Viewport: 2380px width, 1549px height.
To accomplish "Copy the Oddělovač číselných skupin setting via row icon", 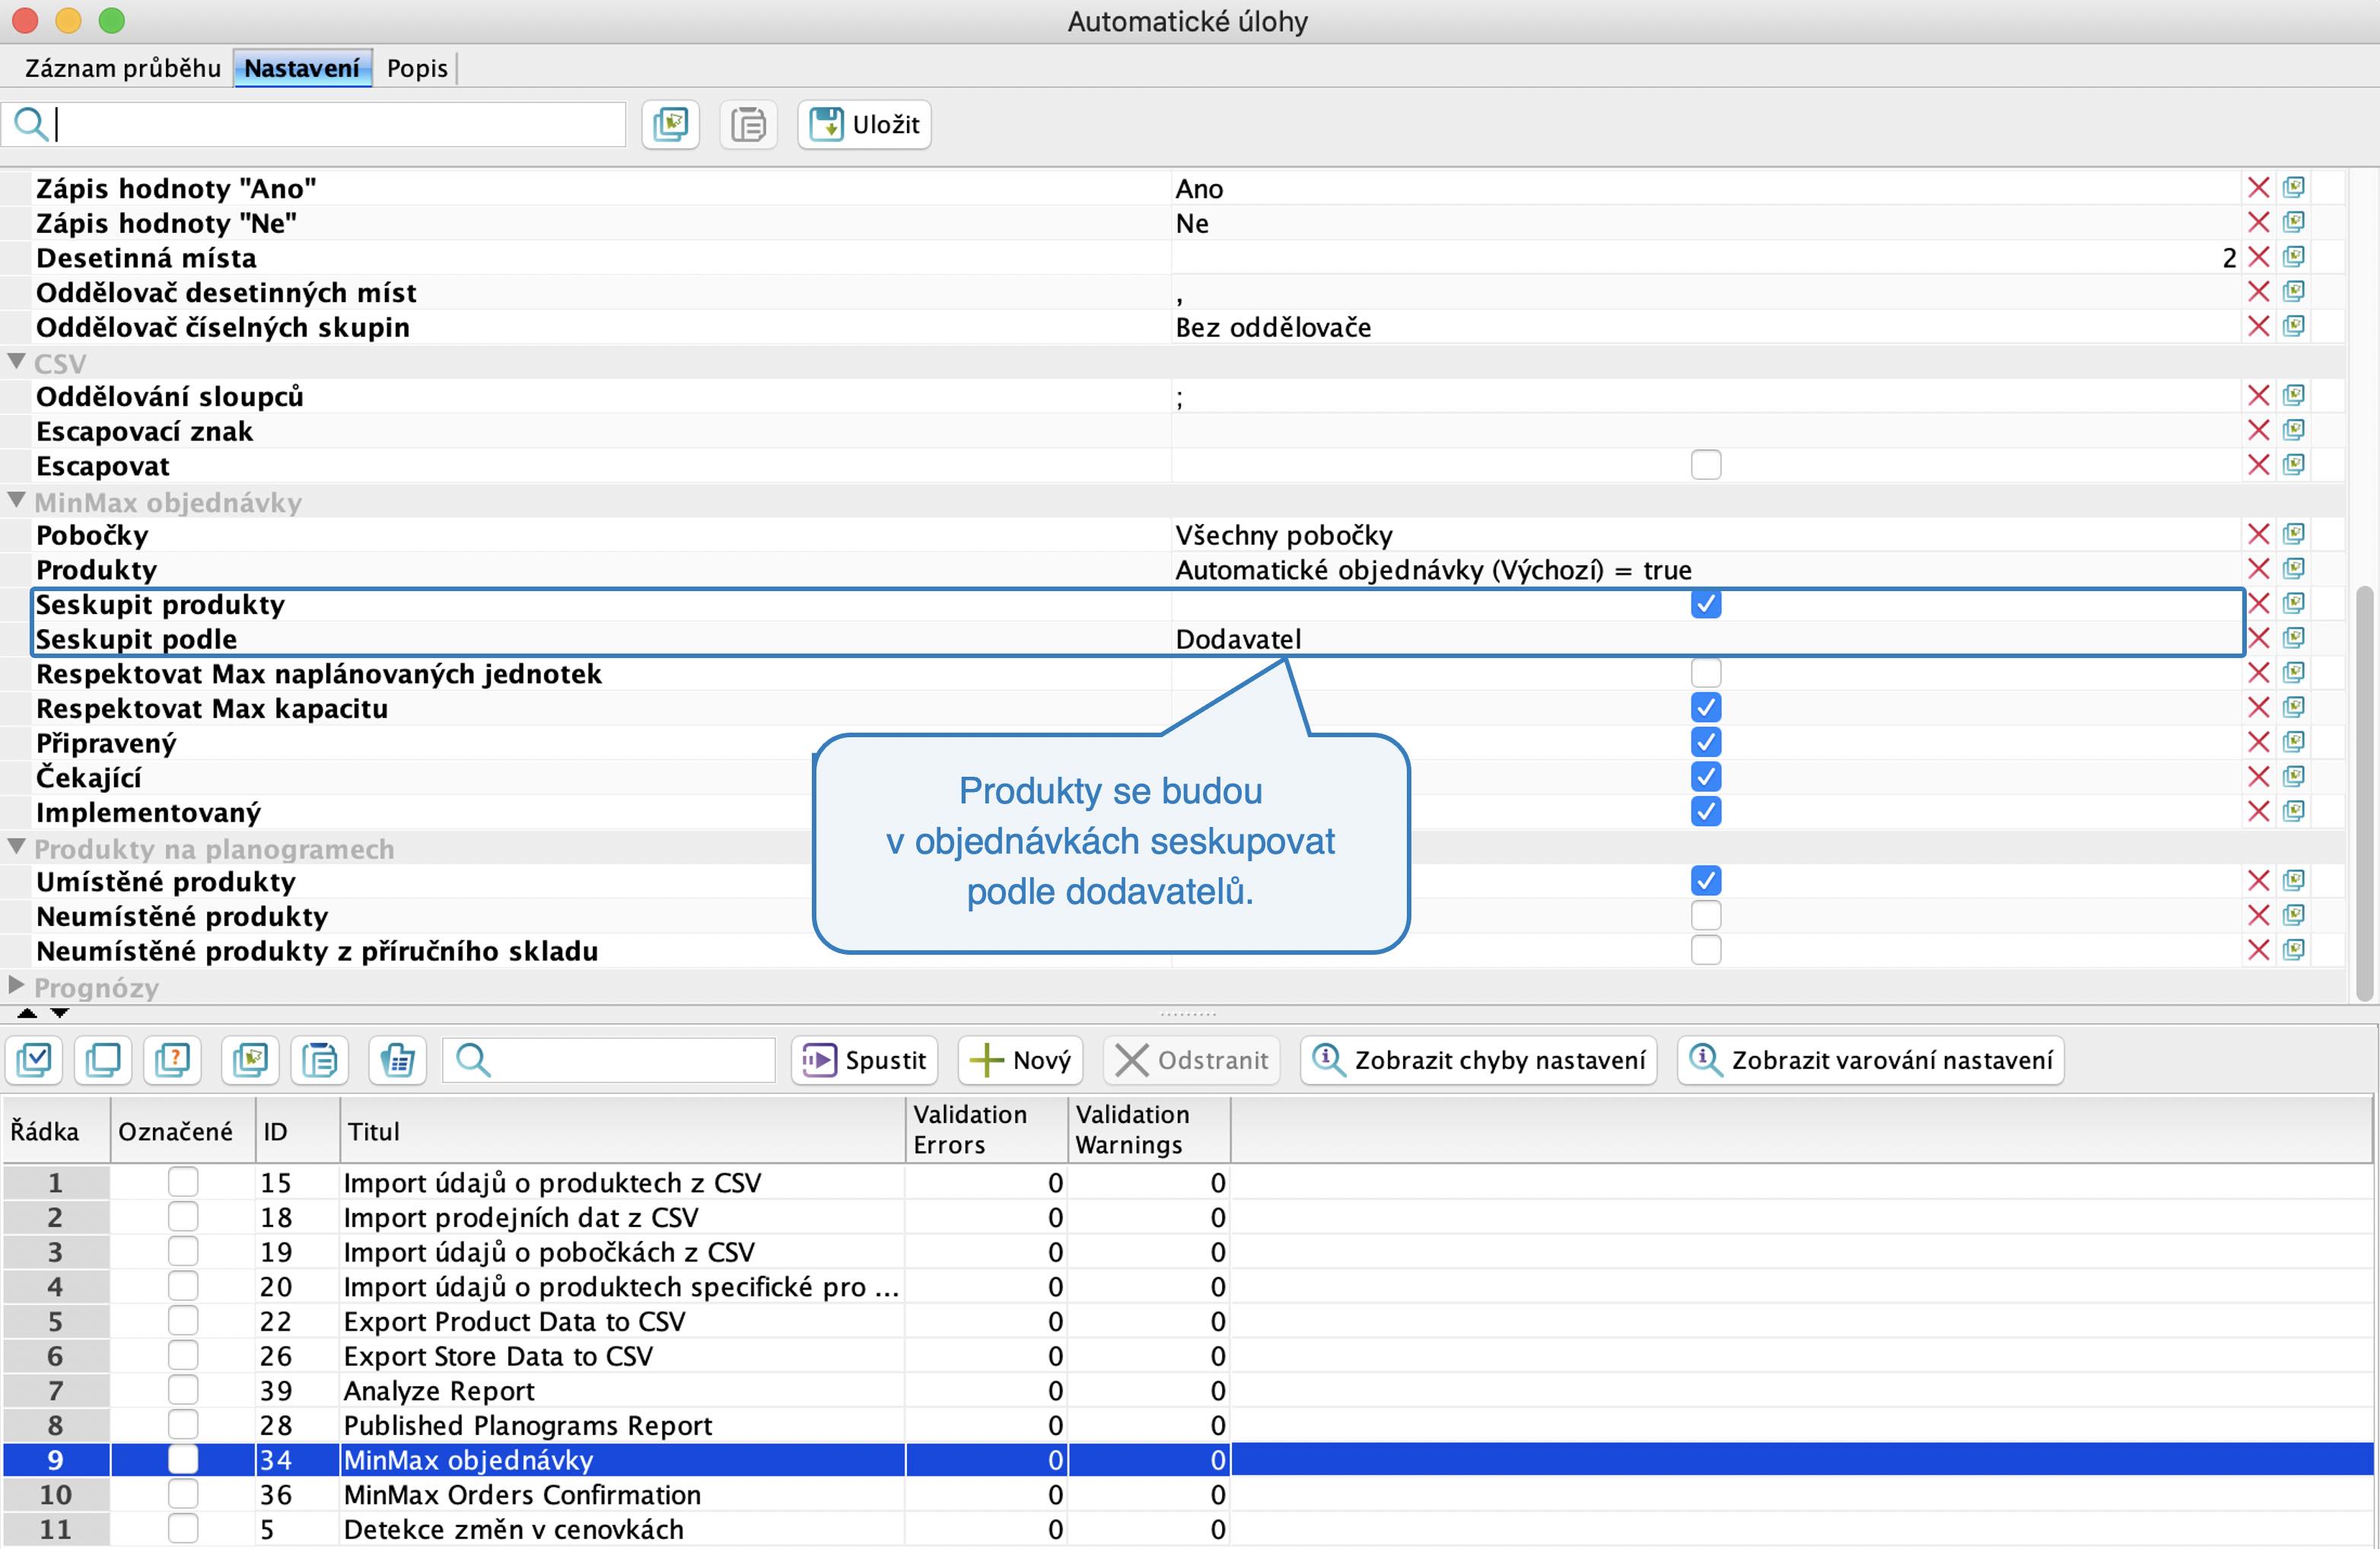I will pos(2294,326).
